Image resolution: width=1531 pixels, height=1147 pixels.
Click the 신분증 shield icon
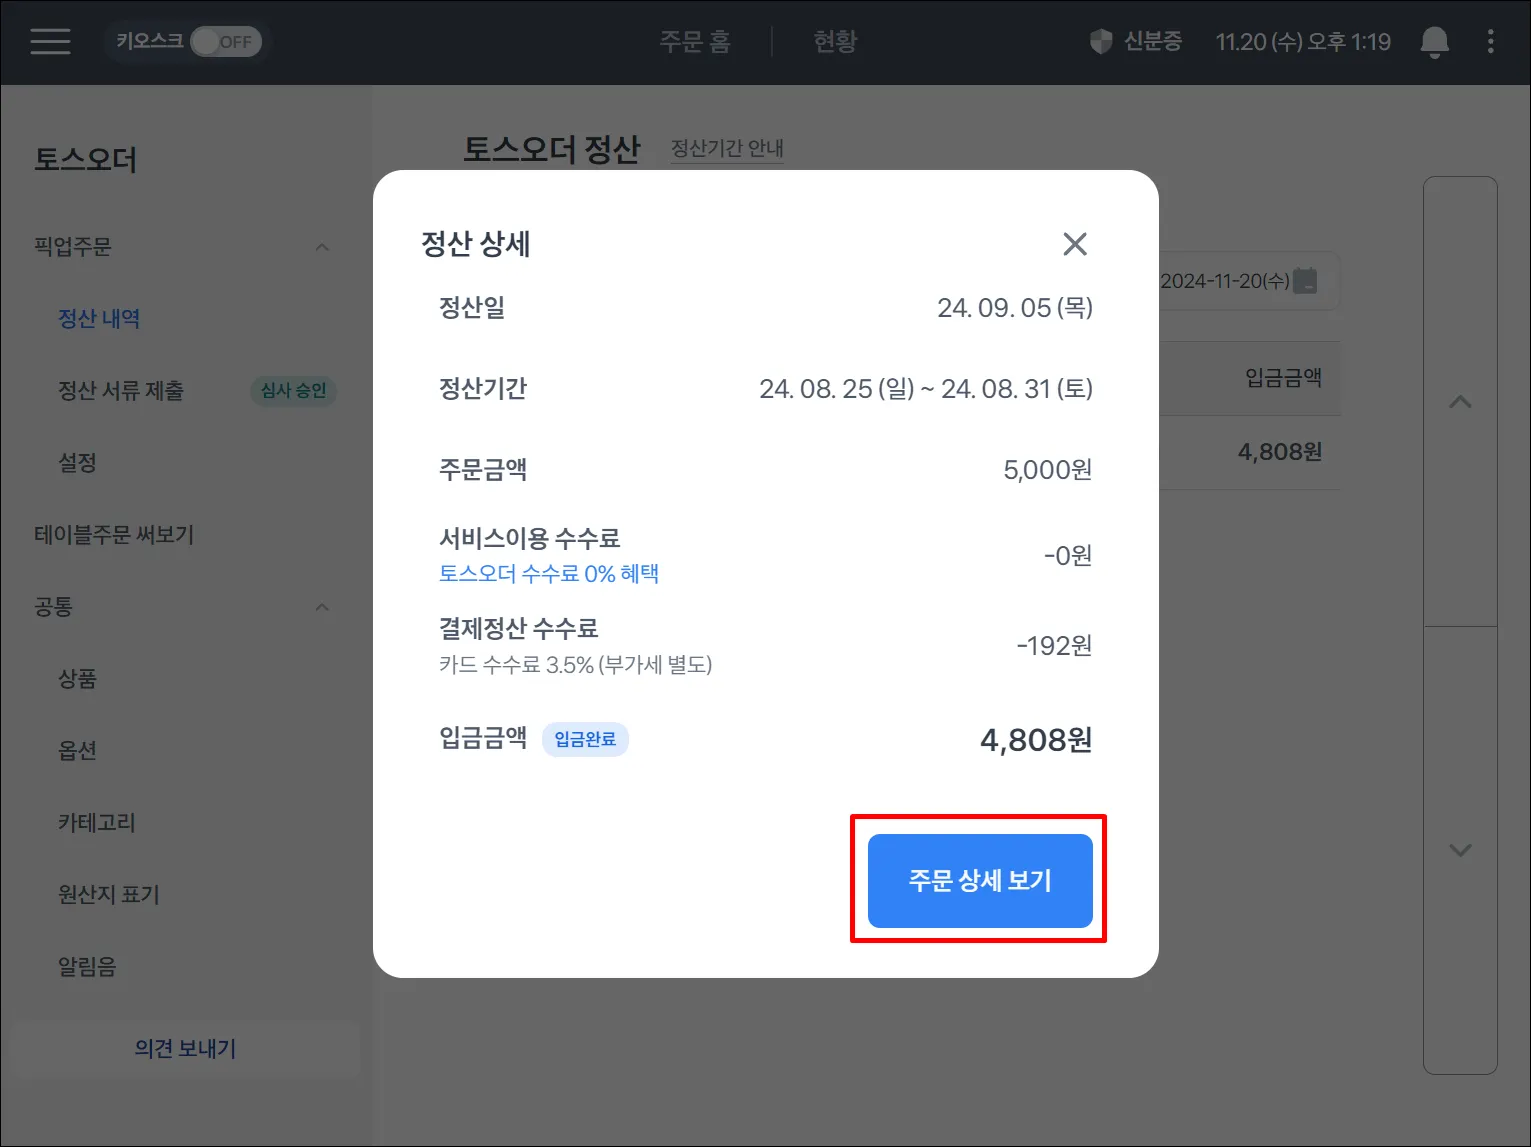click(x=1101, y=42)
